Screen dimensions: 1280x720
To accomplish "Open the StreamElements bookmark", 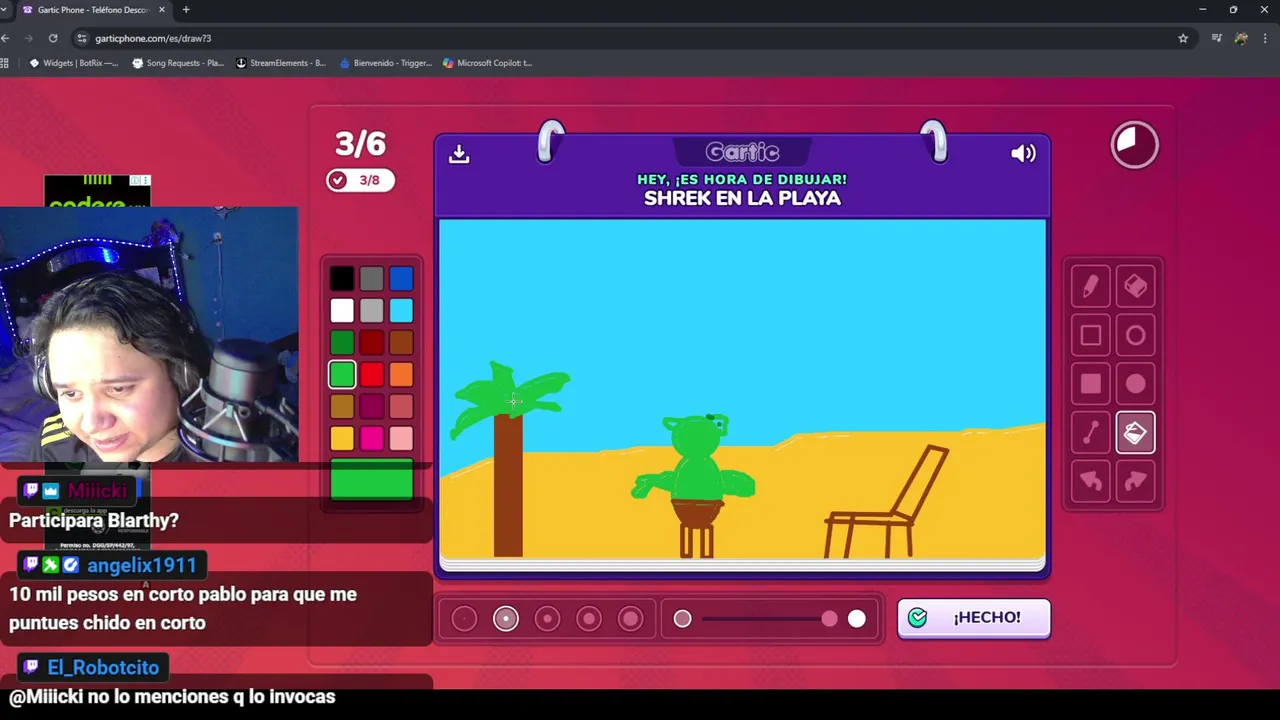I will (x=281, y=63).
